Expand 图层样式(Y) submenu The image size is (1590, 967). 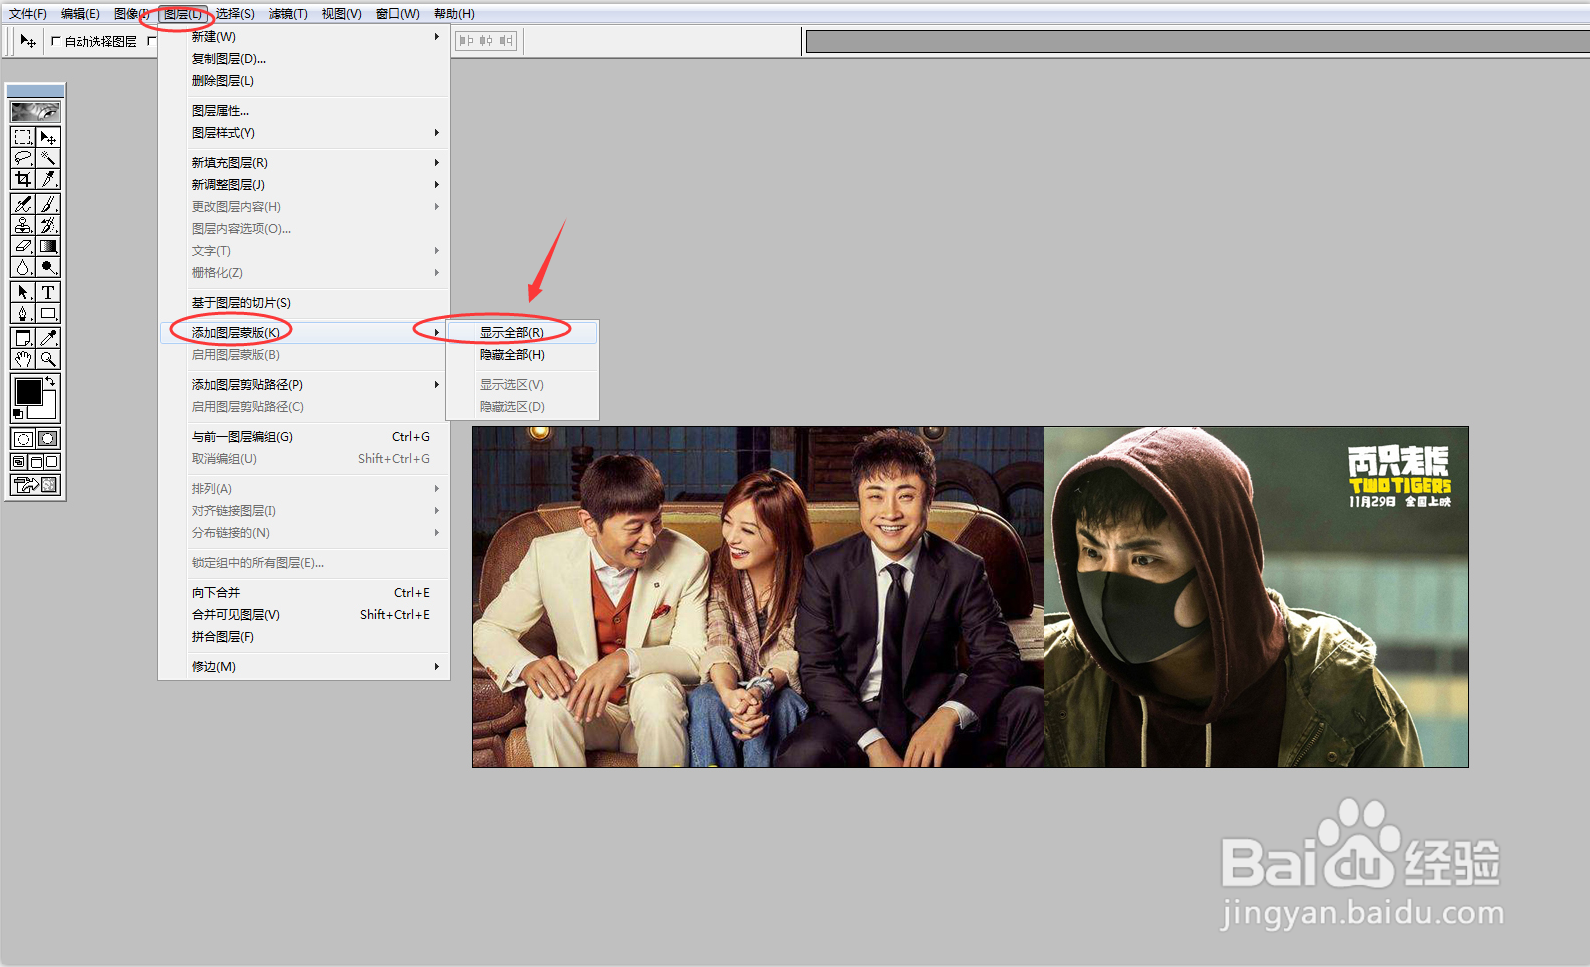305,133
